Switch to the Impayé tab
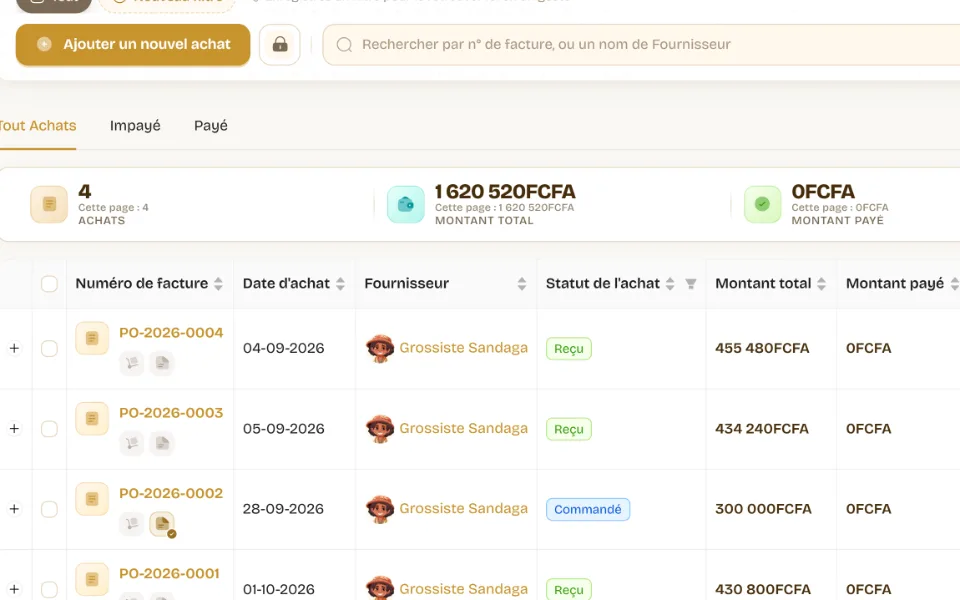 coord(135,126)
